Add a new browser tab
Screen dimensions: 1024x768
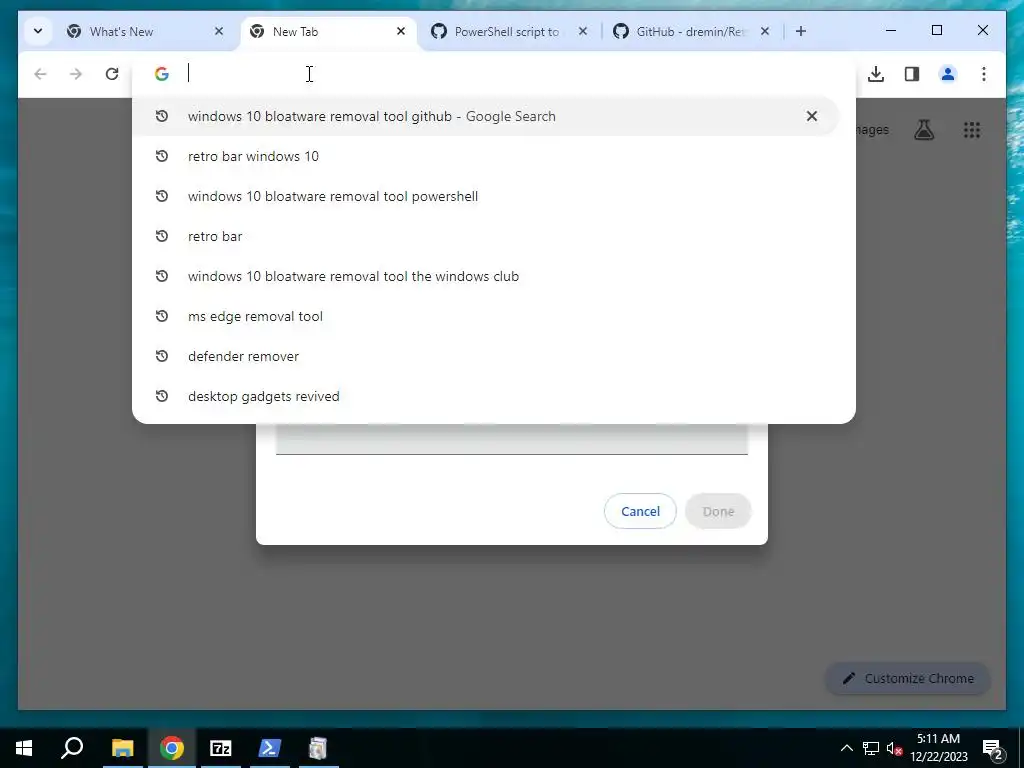(801, 31)
